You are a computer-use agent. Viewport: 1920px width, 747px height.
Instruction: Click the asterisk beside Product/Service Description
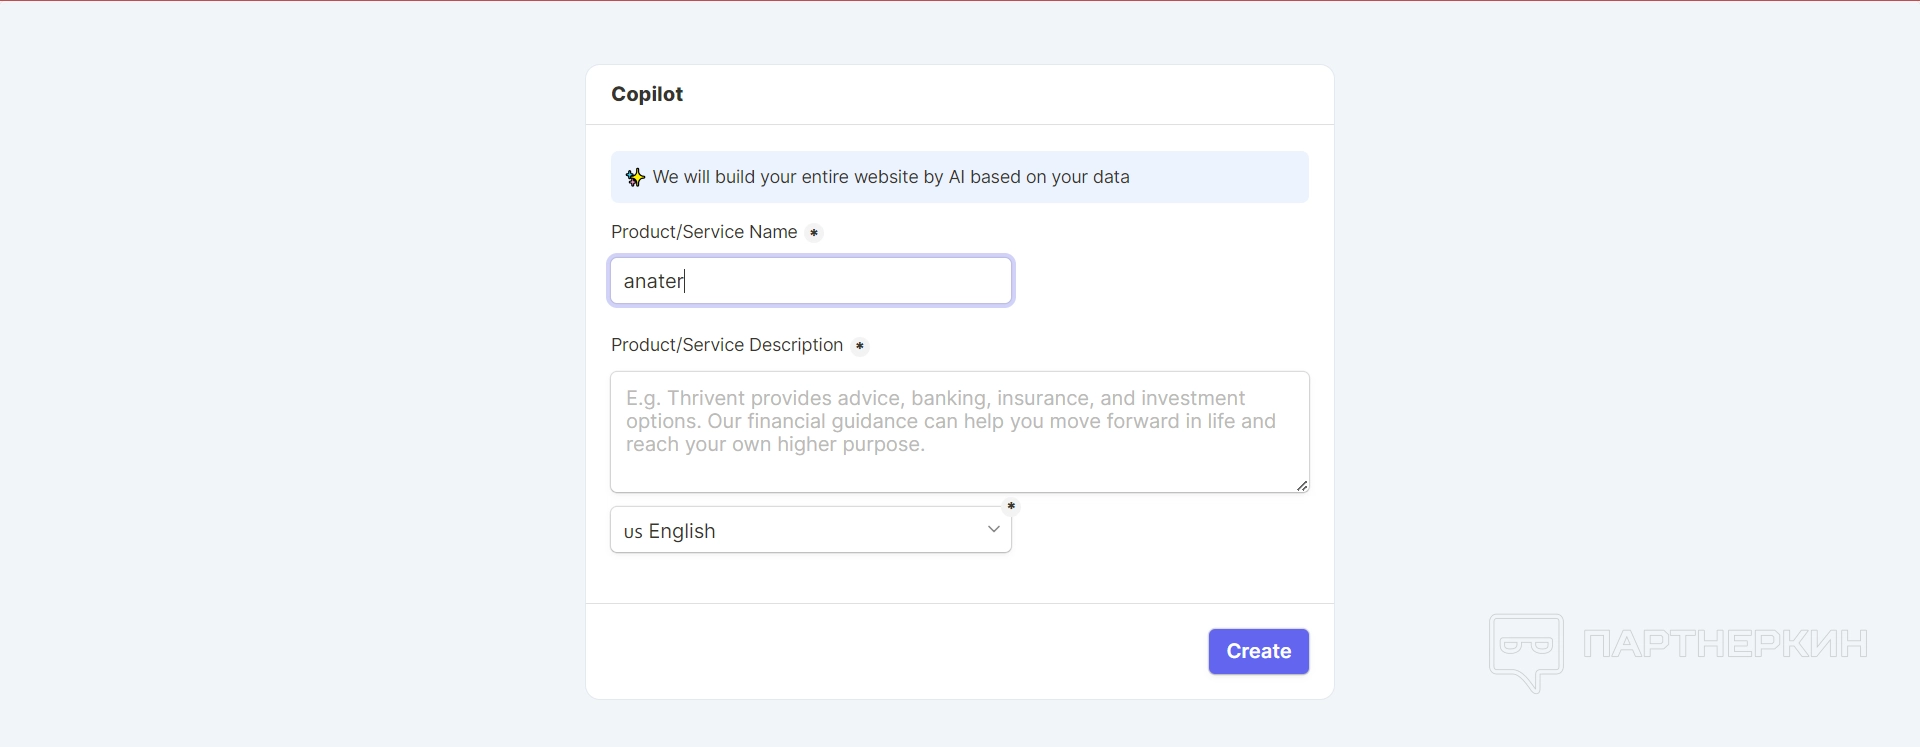pos(860,346)
